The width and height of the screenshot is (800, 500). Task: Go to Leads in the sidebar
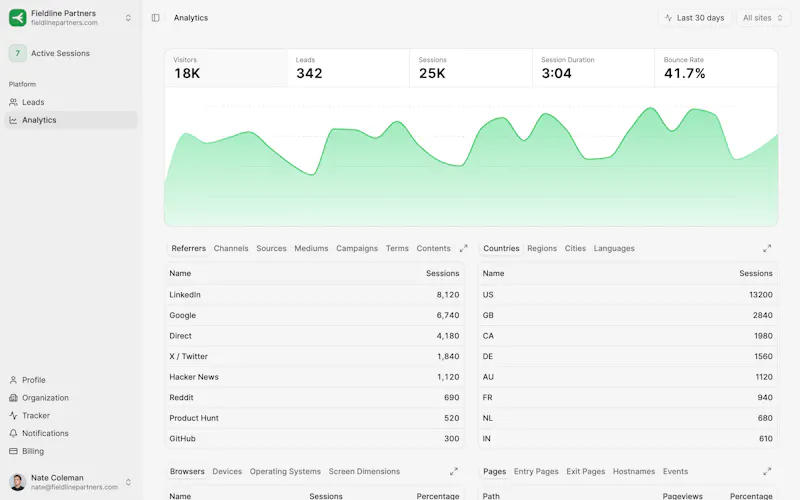click(x=71, y=102)
